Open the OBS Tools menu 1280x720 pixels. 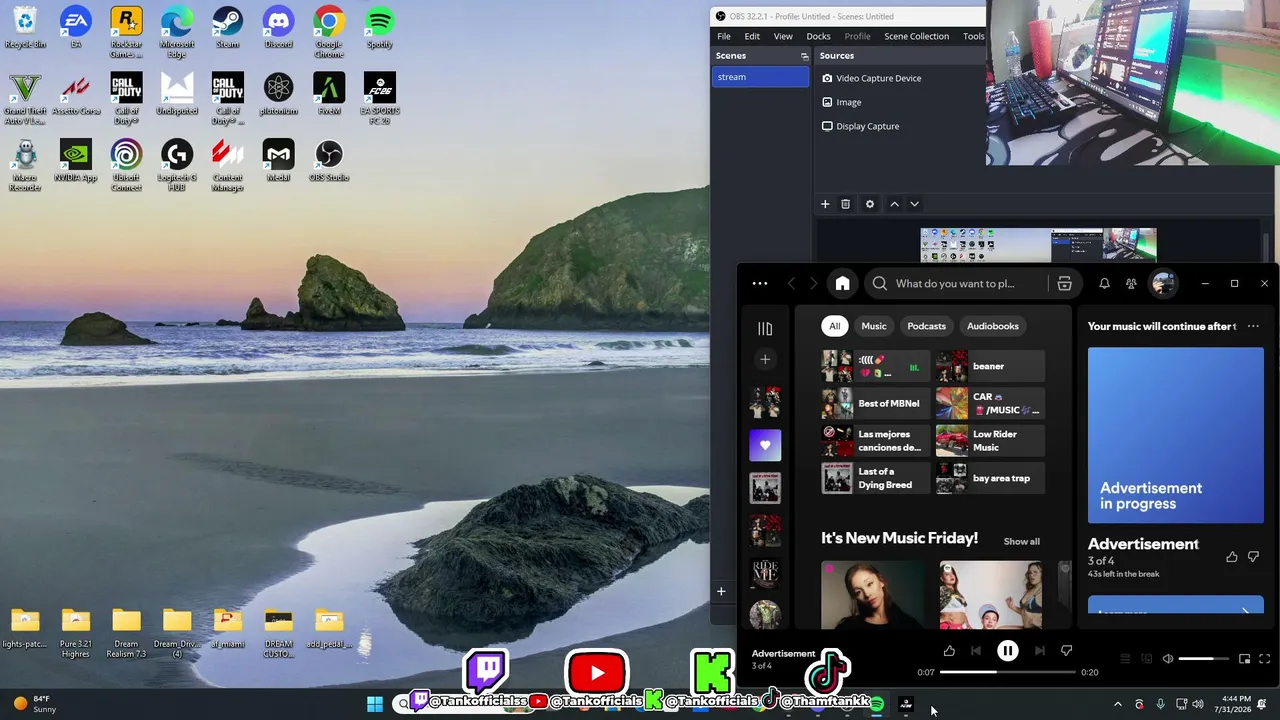pyautogui.click(x=973, y=36)
